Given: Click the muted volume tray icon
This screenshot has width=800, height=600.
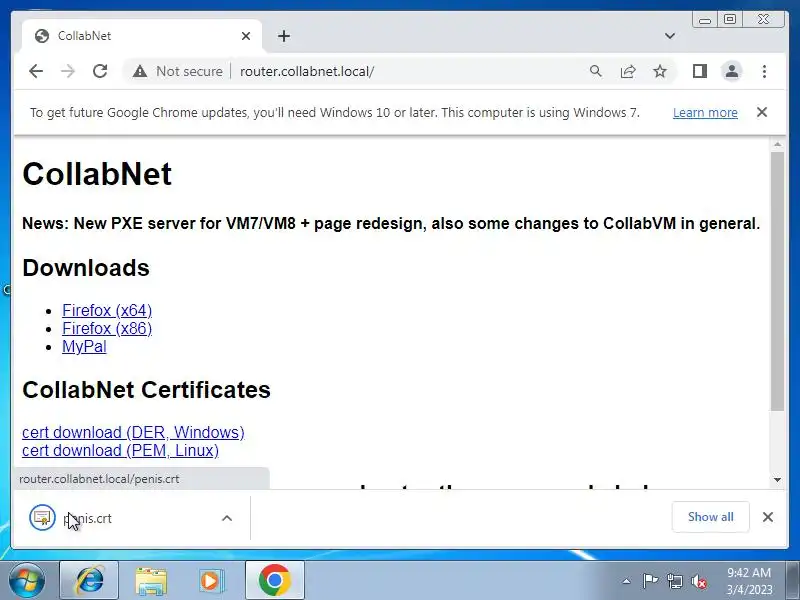Looking at the screenshot, I should 699,581.
